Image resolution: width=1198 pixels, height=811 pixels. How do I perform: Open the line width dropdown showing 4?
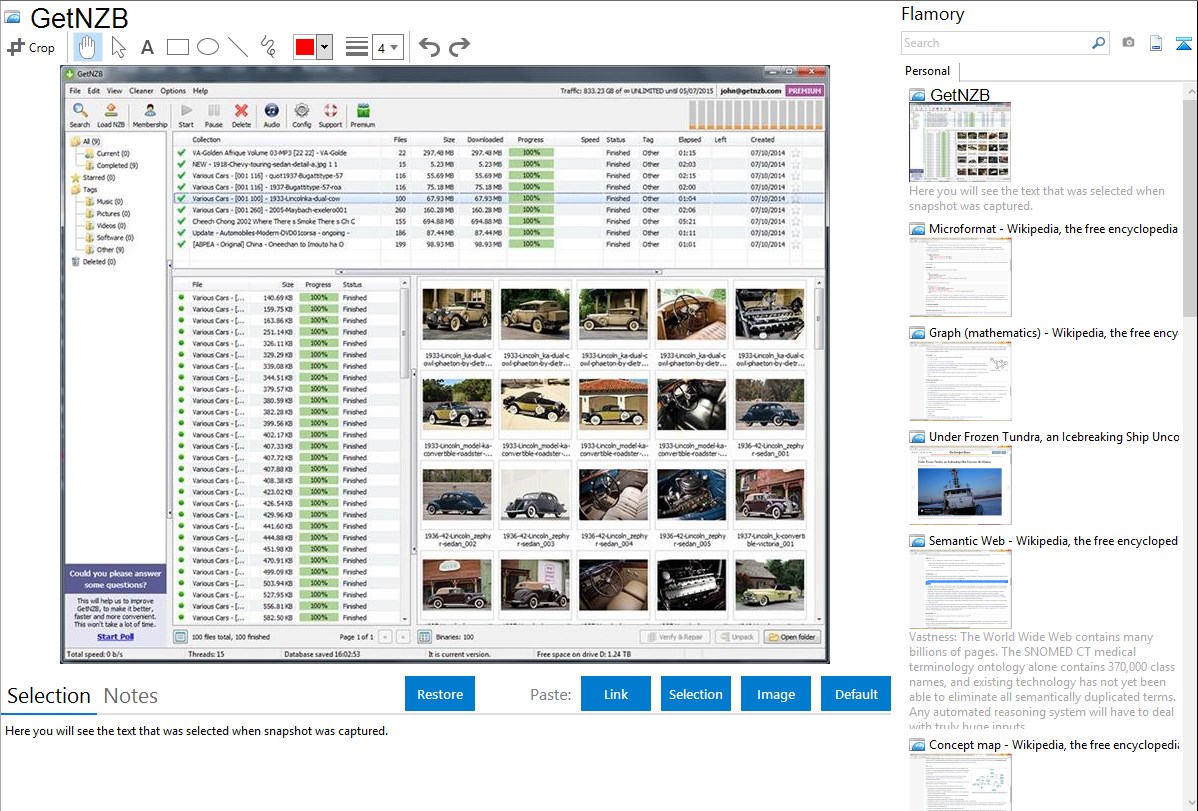tap(388, 47)
